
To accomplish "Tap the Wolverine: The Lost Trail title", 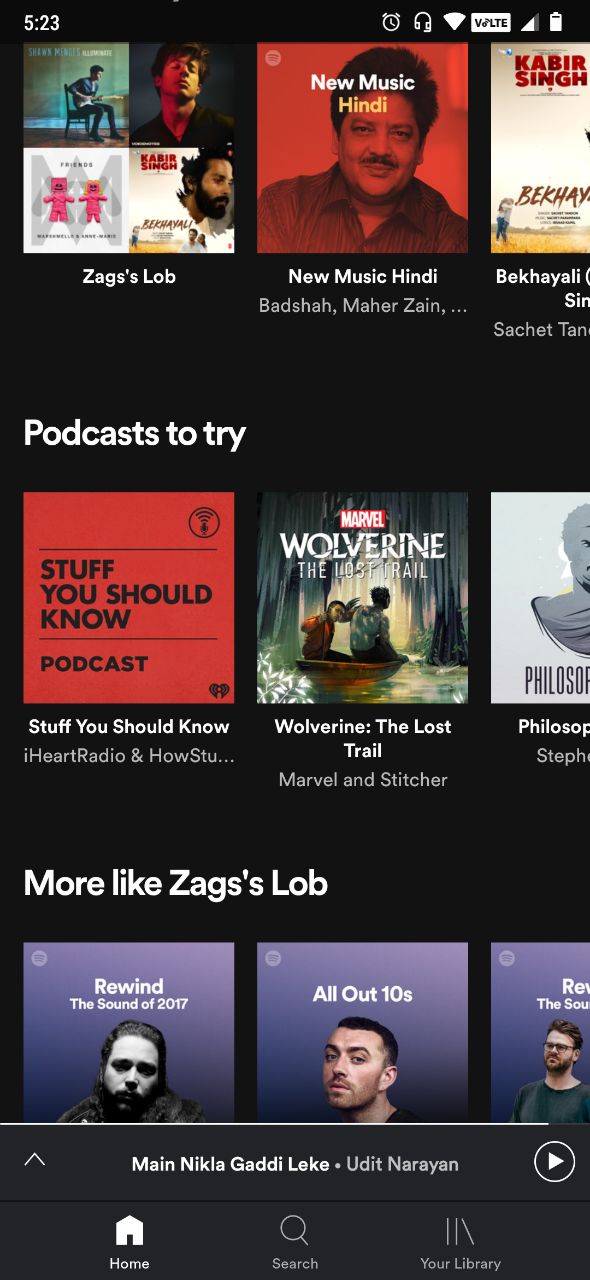I will click(363, 738).
